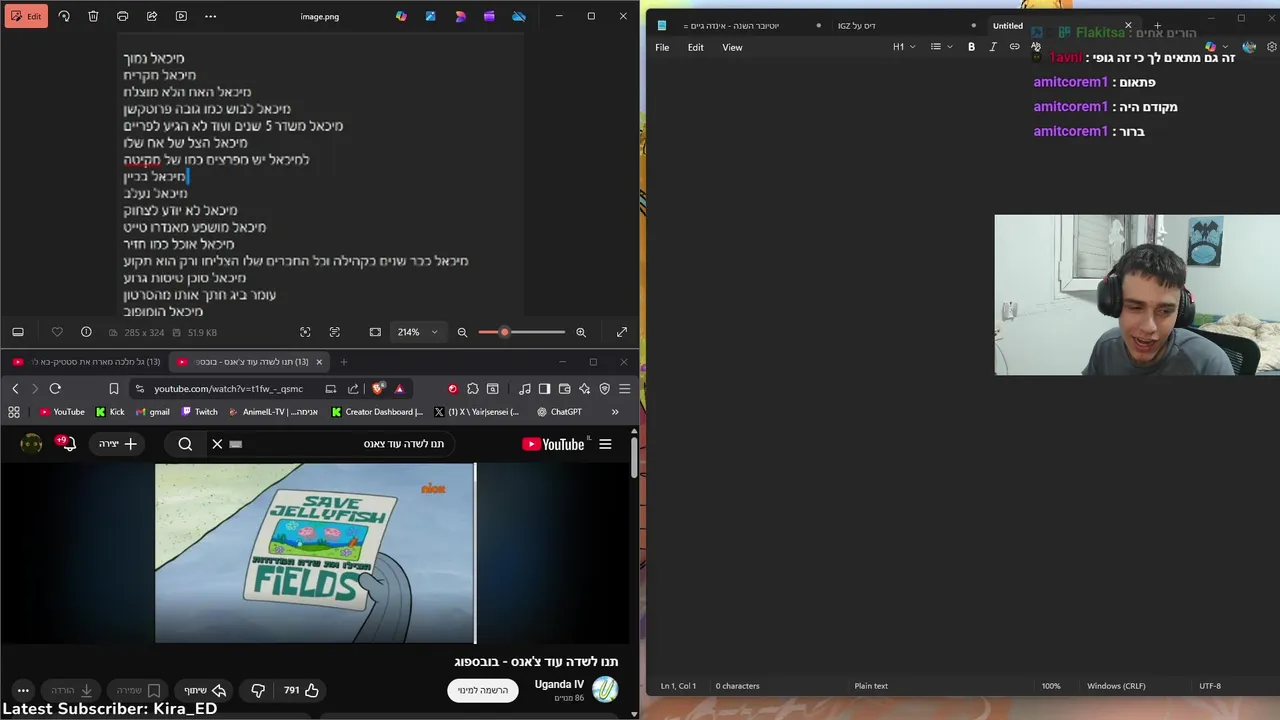Open the ChatGPT bookmark
Viewport: 1280px width, 720px height.
[x=559, y=412]
